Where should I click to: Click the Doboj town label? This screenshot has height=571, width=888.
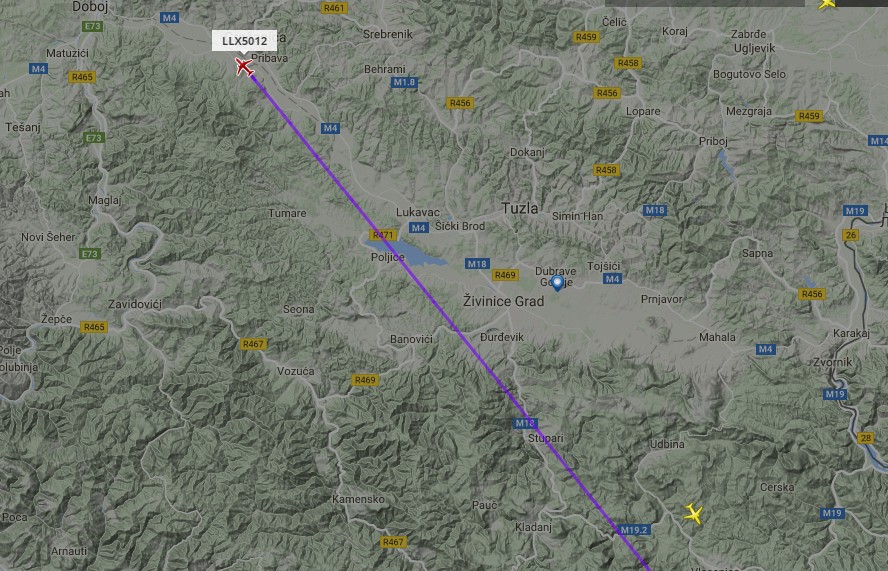pos(90,7)
